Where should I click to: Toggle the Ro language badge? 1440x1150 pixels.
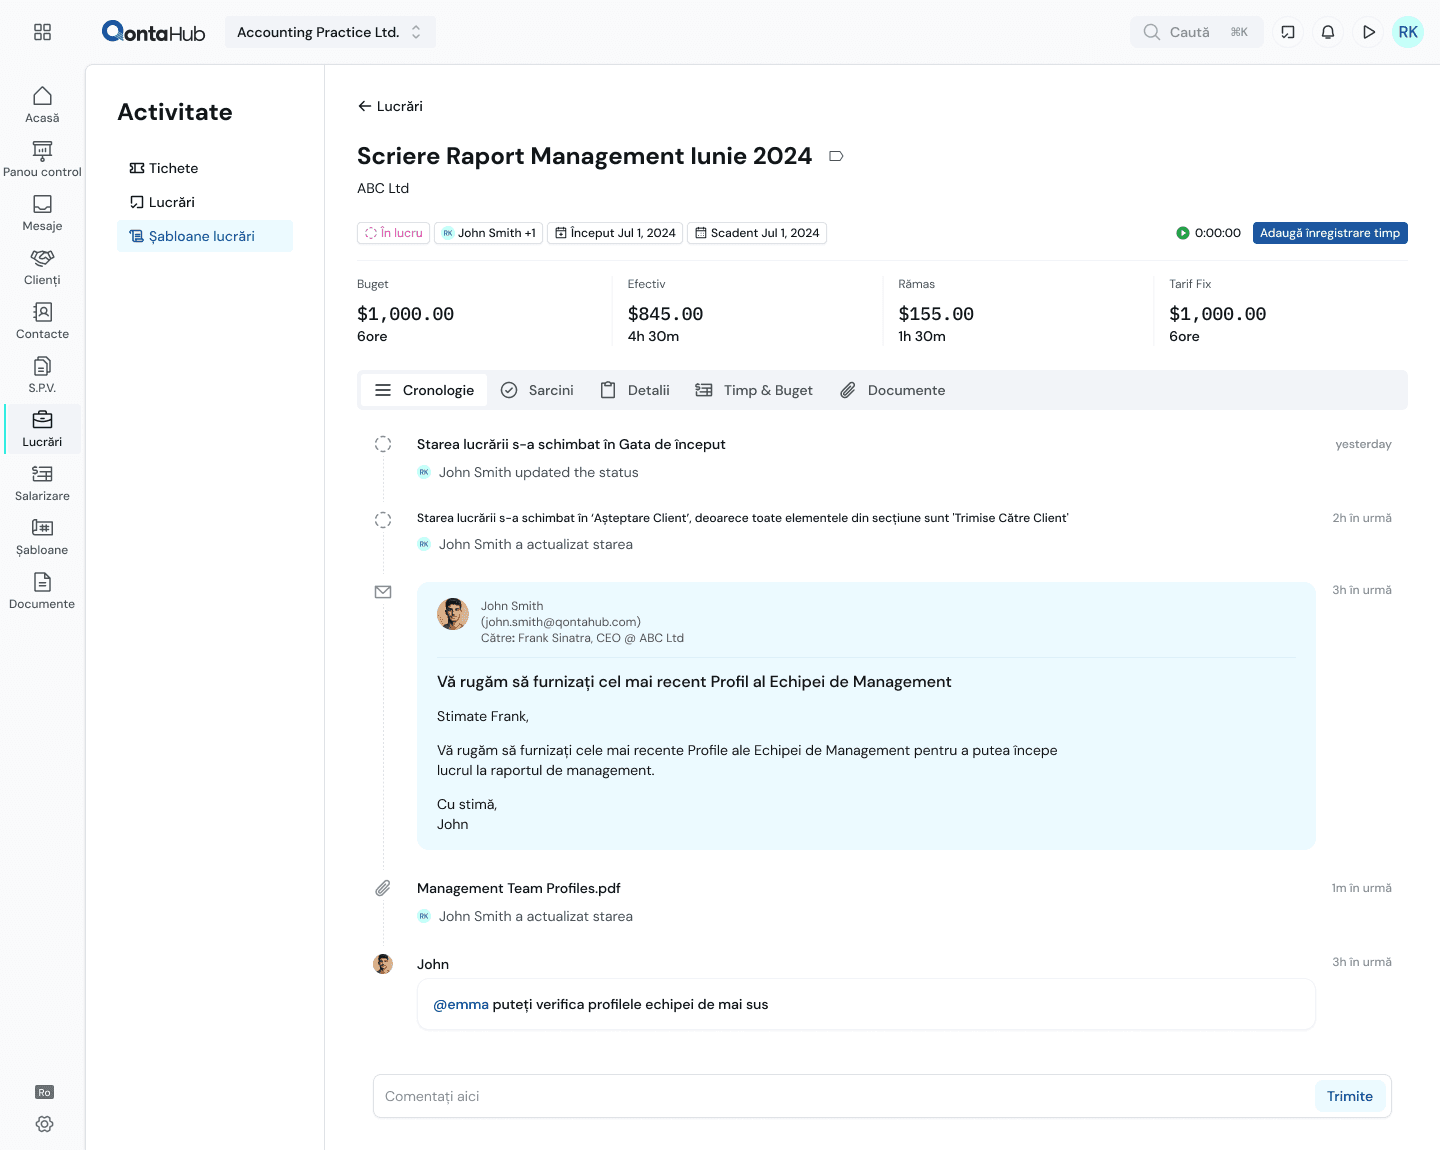[x=44, y=1092]
